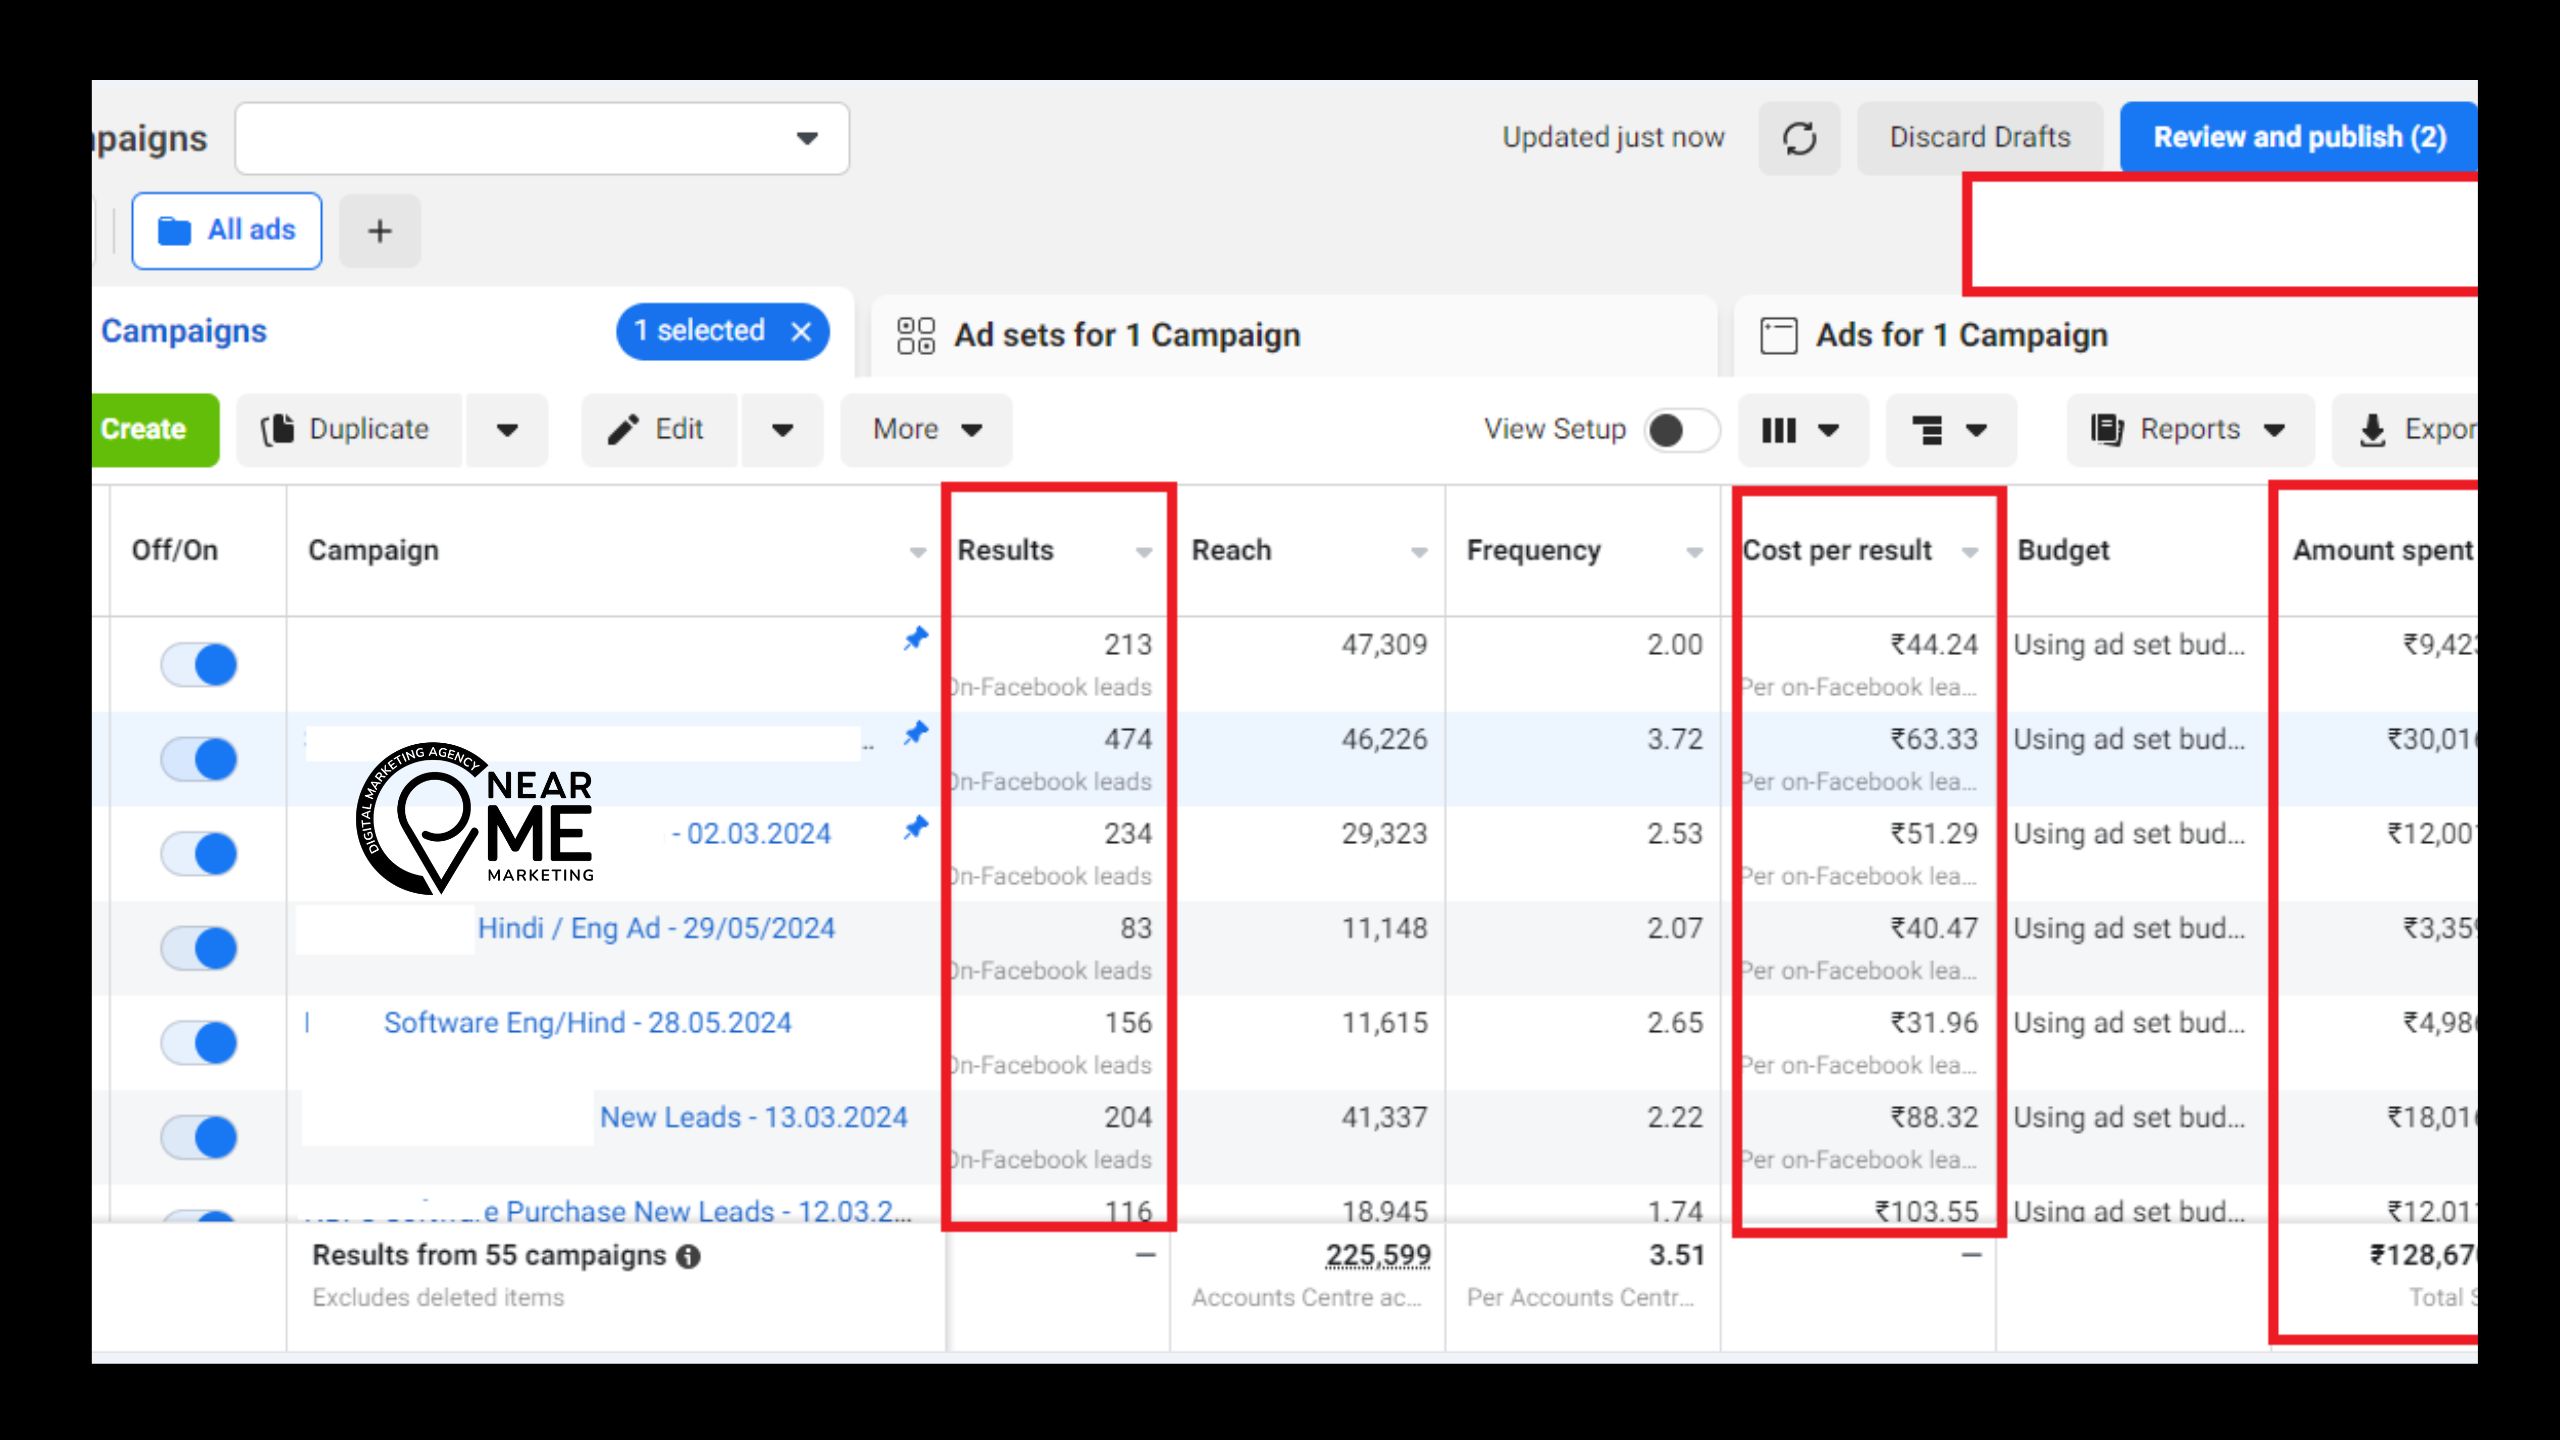
Task: Open the More dropdown menu
Action: pyautogui.click(x=926, y=430)
